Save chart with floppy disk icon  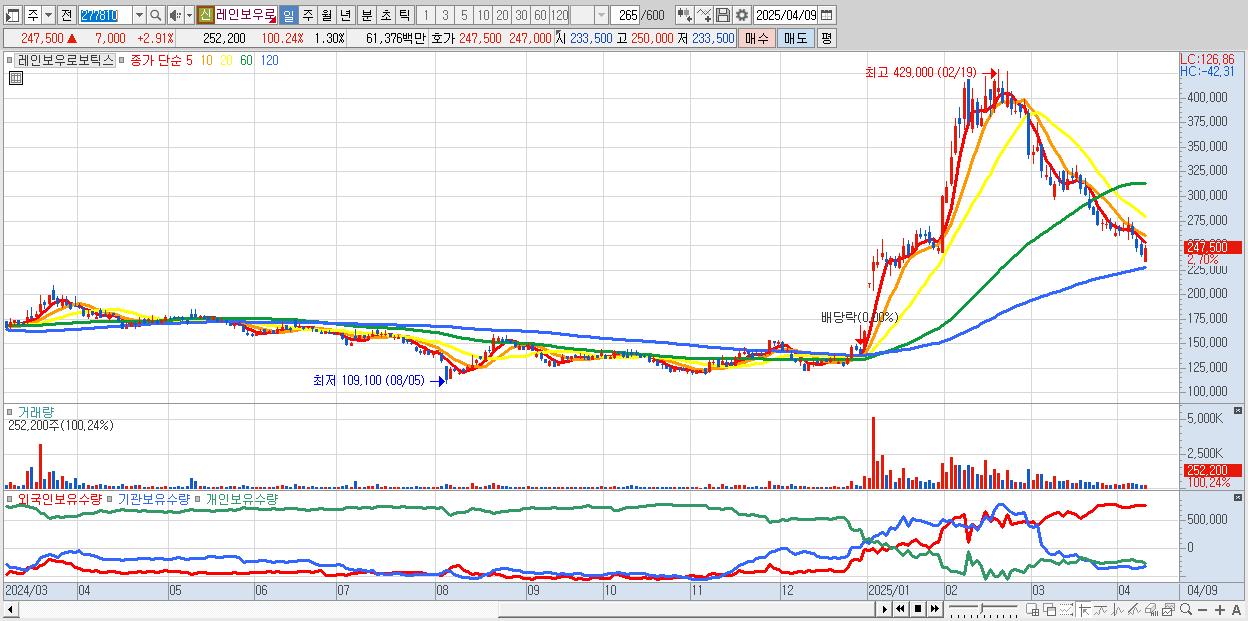coord(723,15)
